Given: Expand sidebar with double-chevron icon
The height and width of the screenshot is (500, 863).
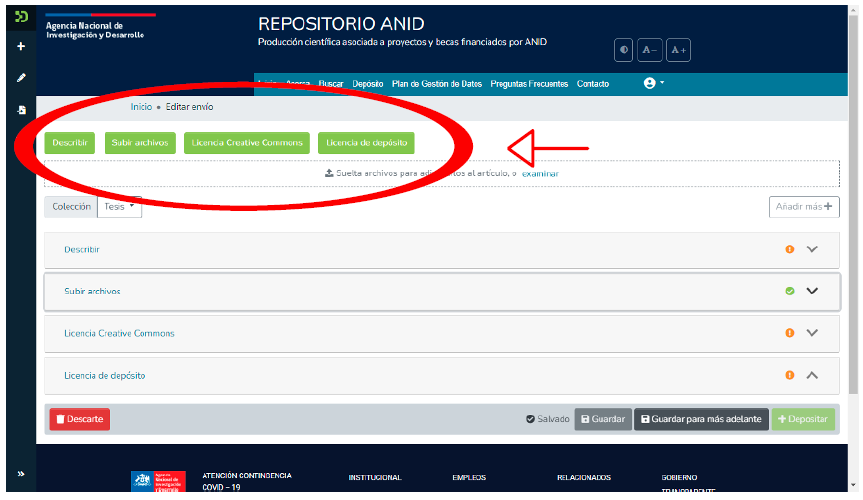Looking at the screenshot, I should point(21,474).
